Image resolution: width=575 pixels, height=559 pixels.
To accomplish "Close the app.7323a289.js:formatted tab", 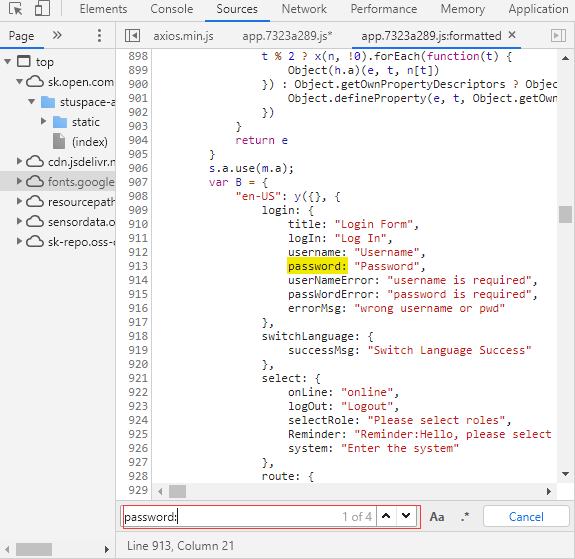I will click(512, 35).
